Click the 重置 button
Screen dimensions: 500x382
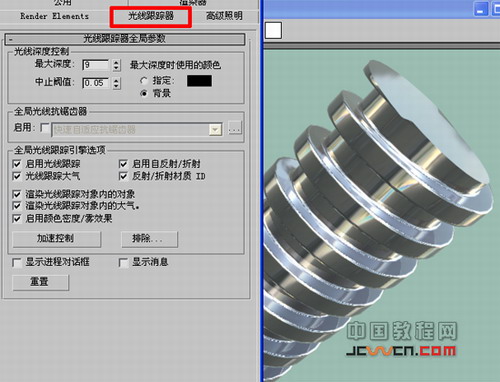pyautogui.click(x=40, y=282)
